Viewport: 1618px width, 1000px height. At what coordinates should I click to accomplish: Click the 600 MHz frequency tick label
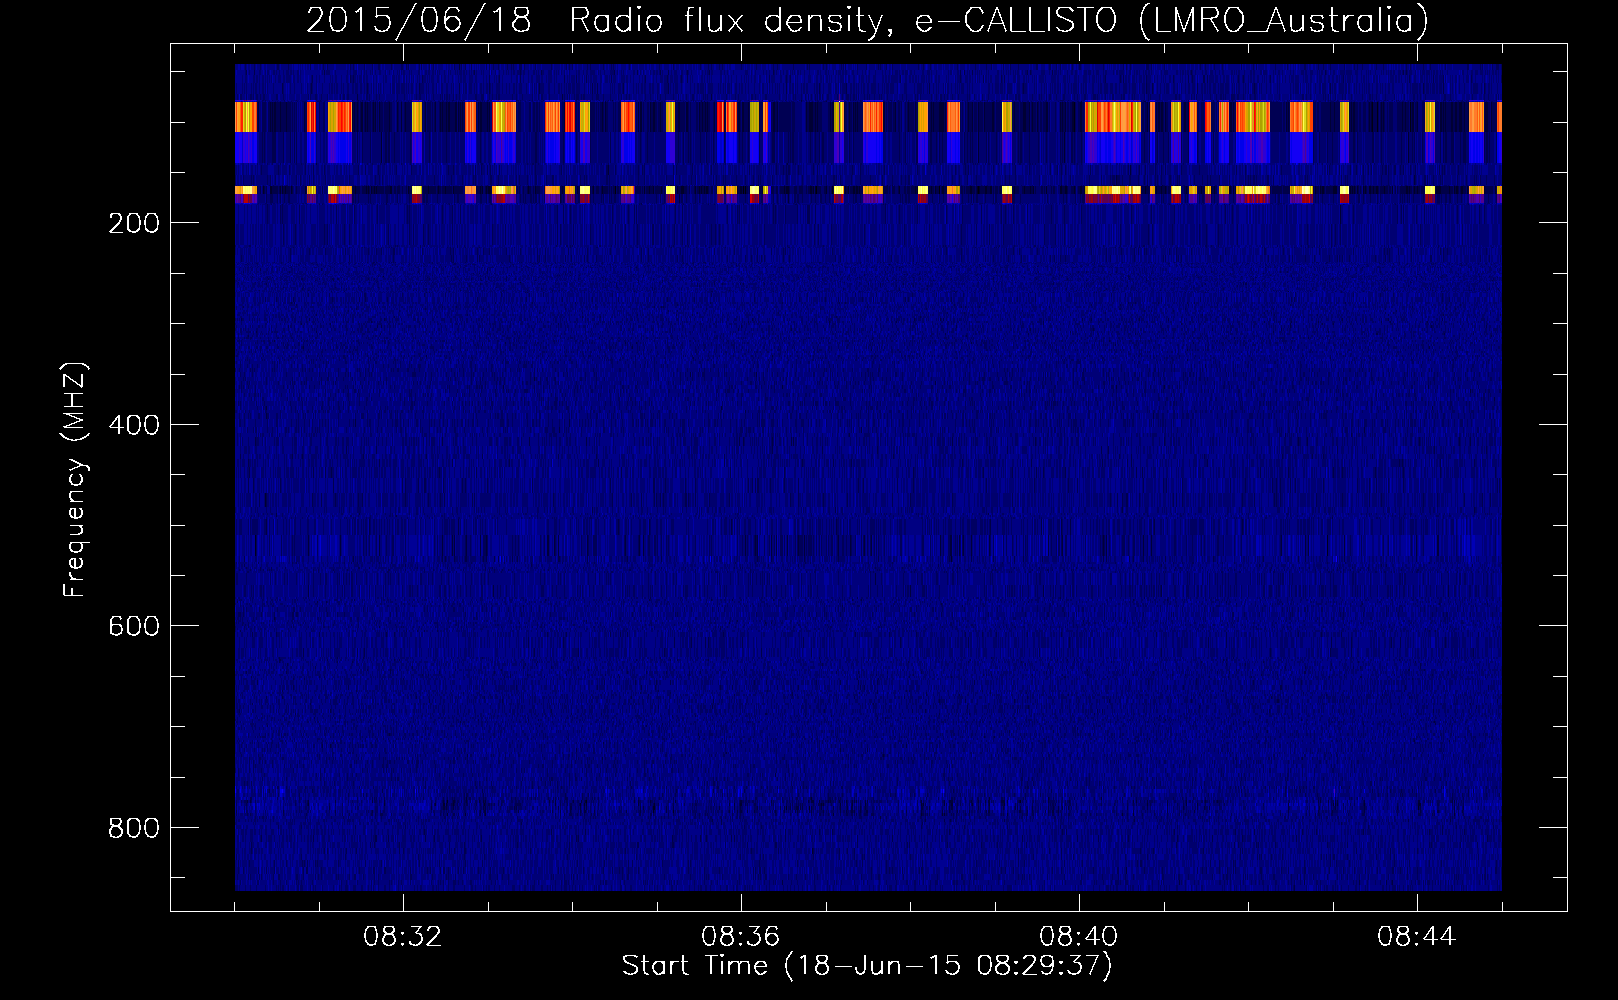click(x=134, y=626)
